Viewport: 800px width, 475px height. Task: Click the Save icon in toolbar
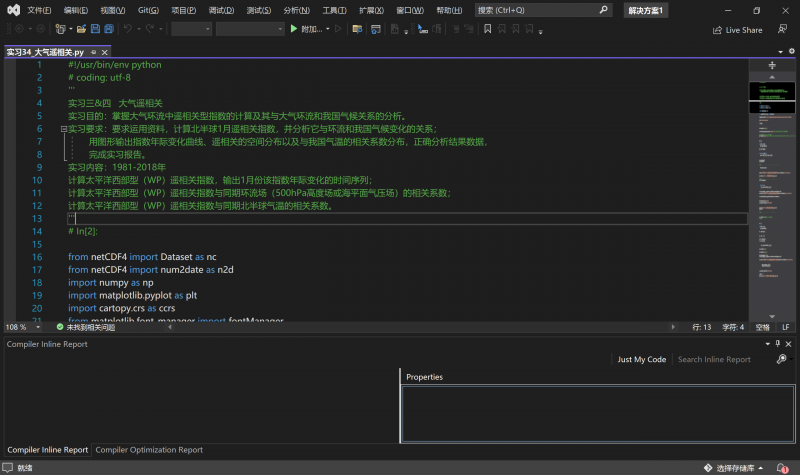pyautogui.click(x=94, y=29)
